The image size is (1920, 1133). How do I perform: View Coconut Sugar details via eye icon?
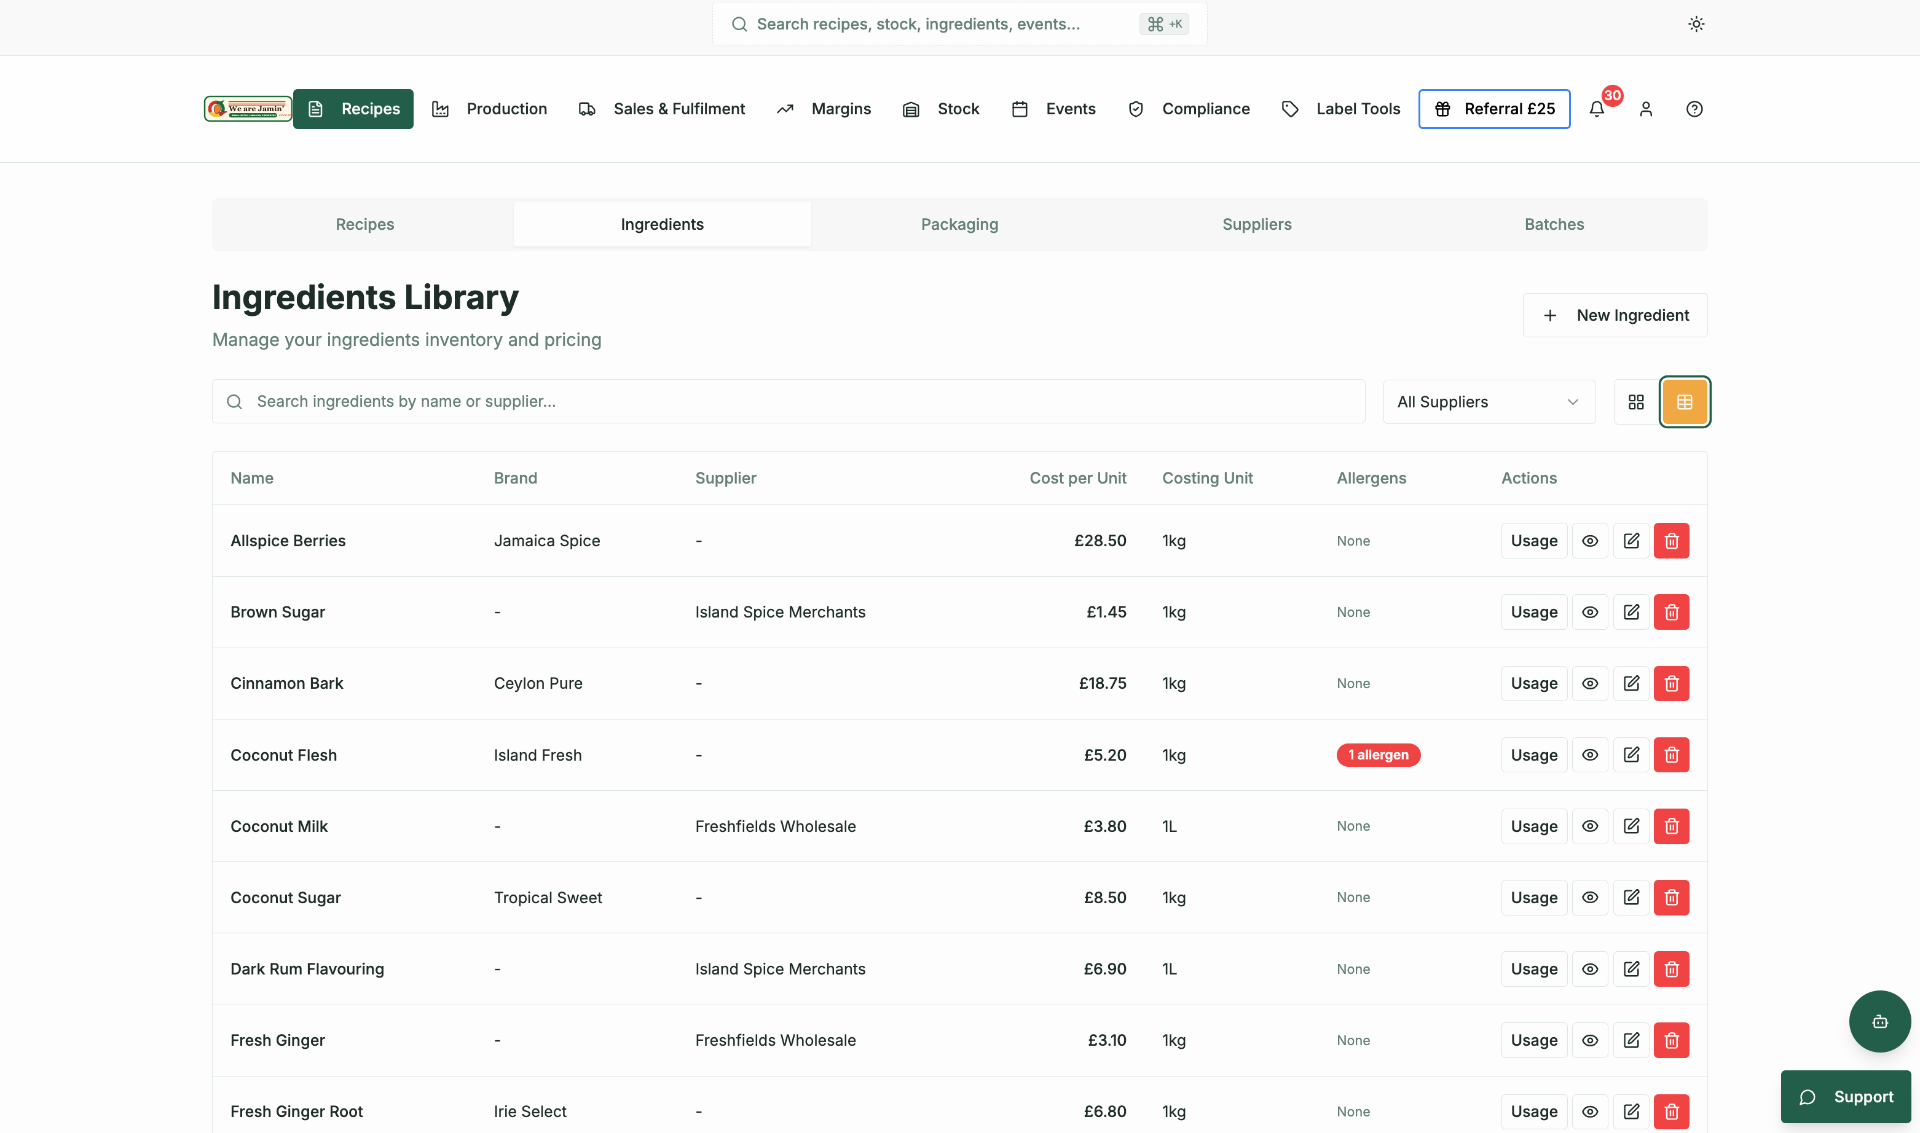[1590, 897]
